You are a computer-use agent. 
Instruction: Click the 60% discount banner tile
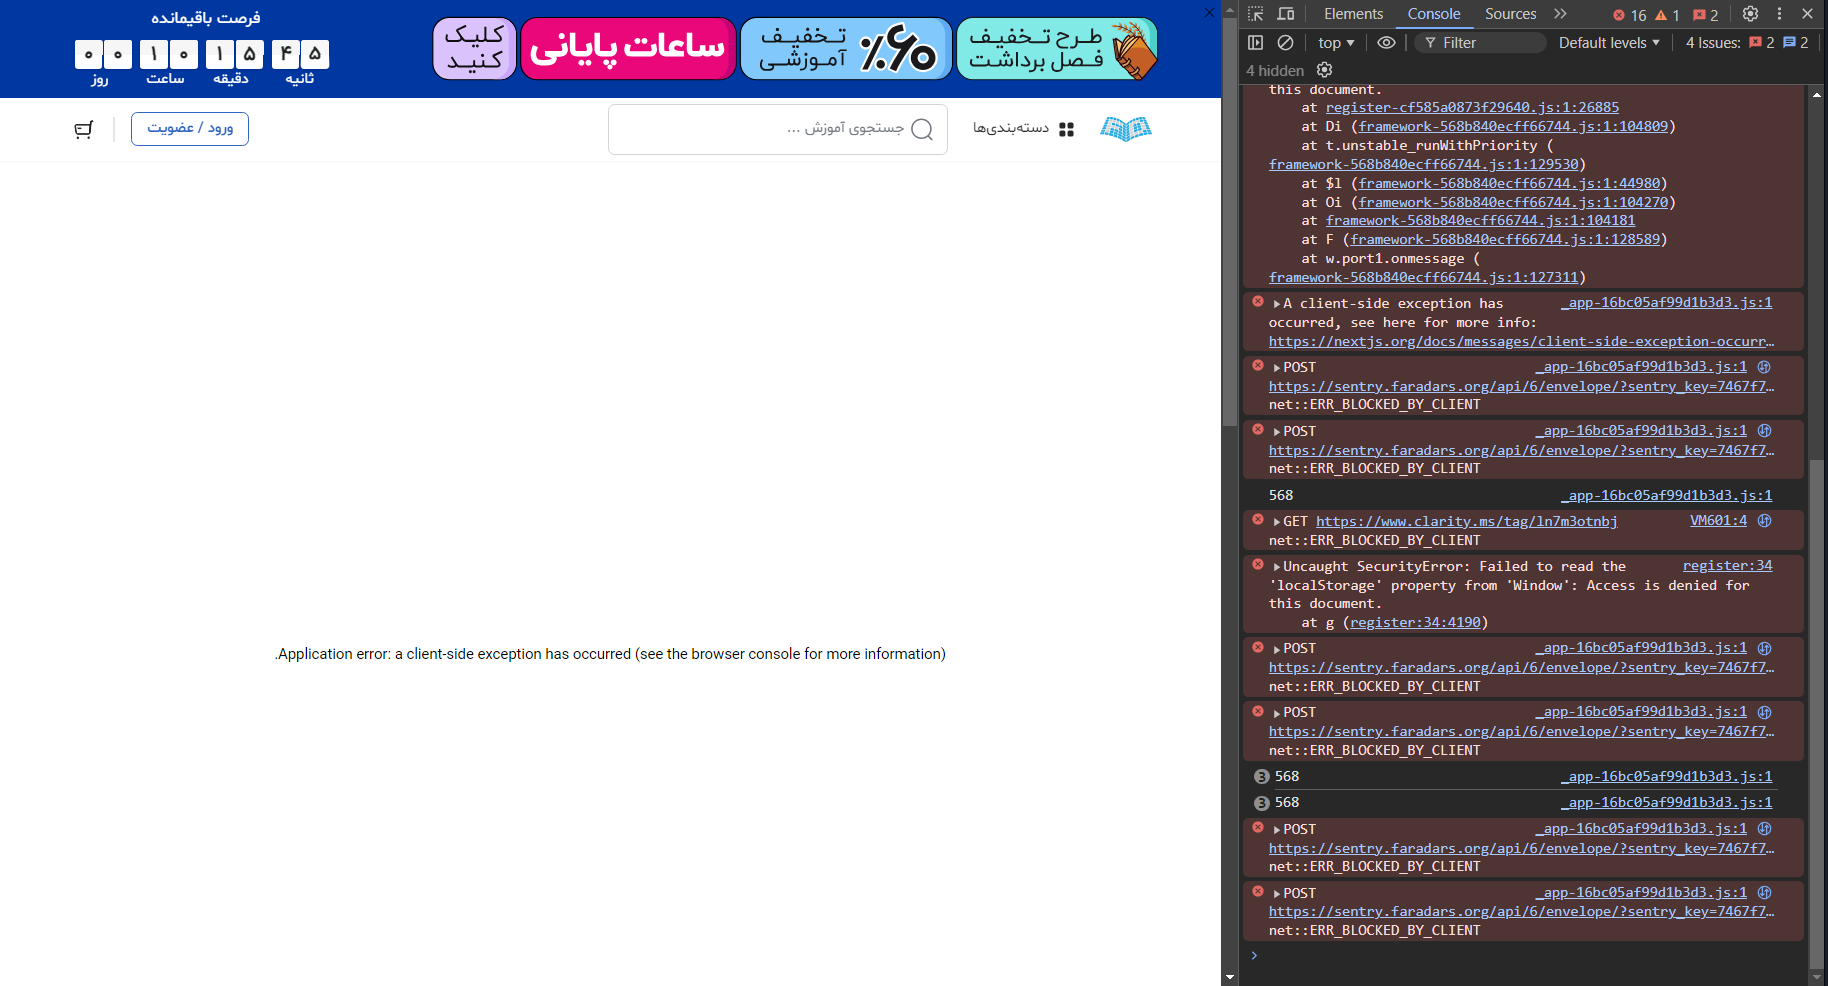pyautogui.click(x=846, y=48)
